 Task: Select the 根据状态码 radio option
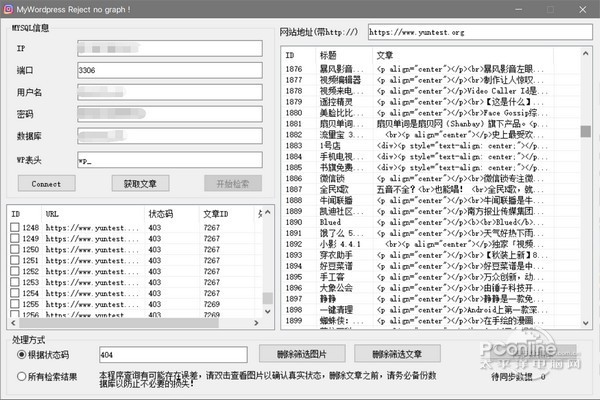click(x=22, y=355)
